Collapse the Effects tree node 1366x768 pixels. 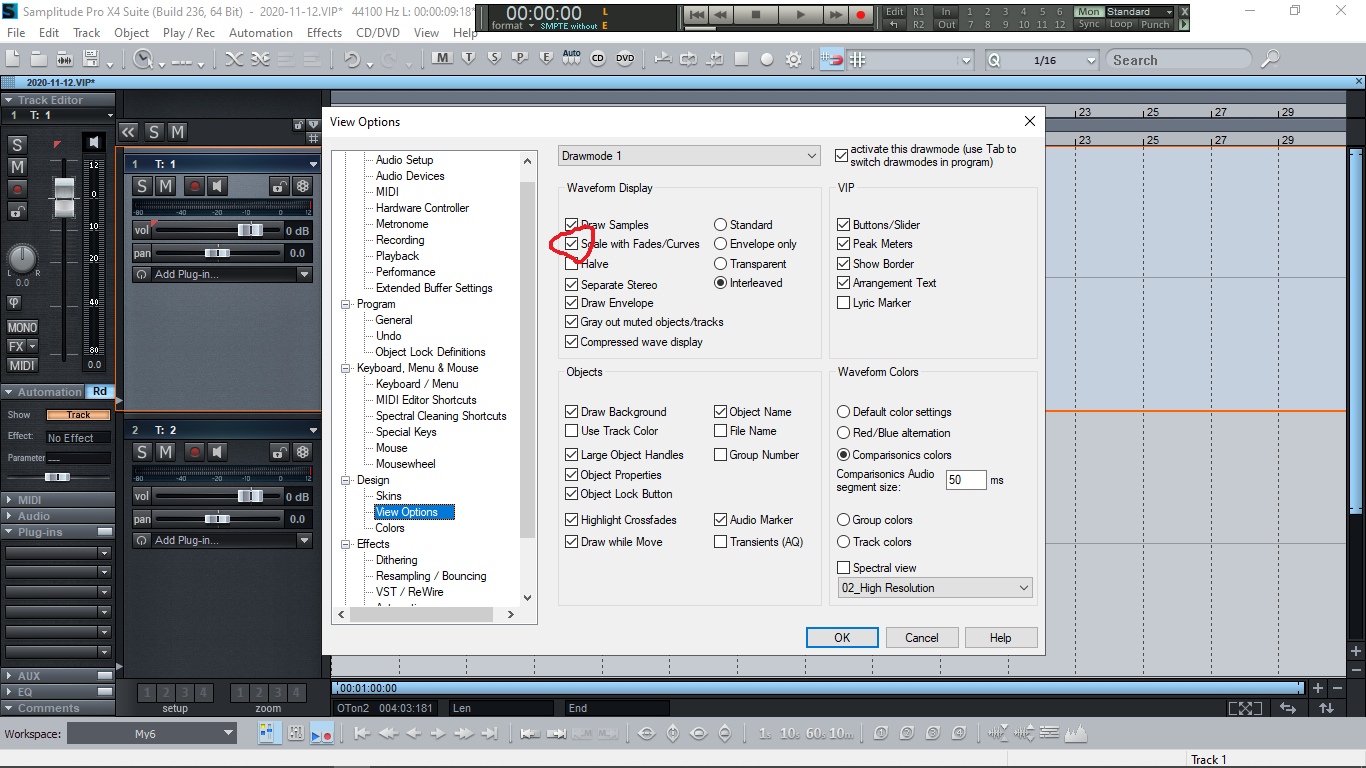pyautogui.click(x=347, y=544)
